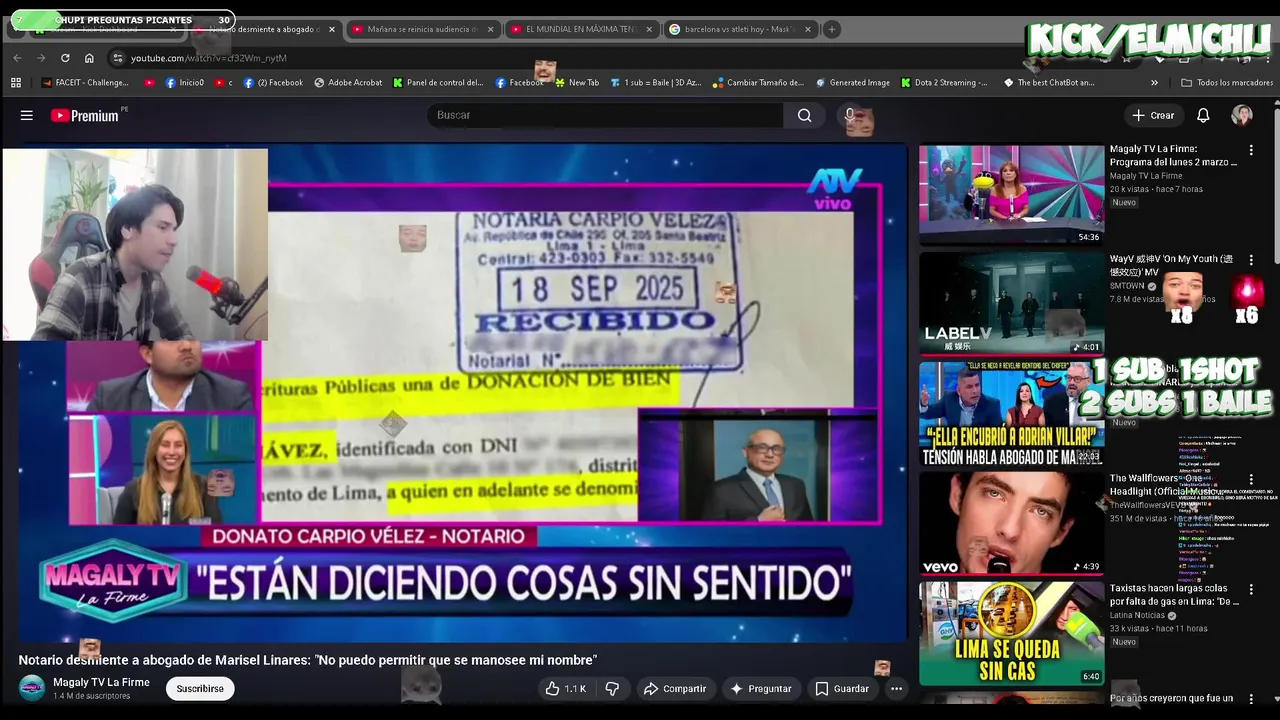Viewport: 1280px width, 720px height.
Task: Go back using the browser back arrow
Action: 17,58
